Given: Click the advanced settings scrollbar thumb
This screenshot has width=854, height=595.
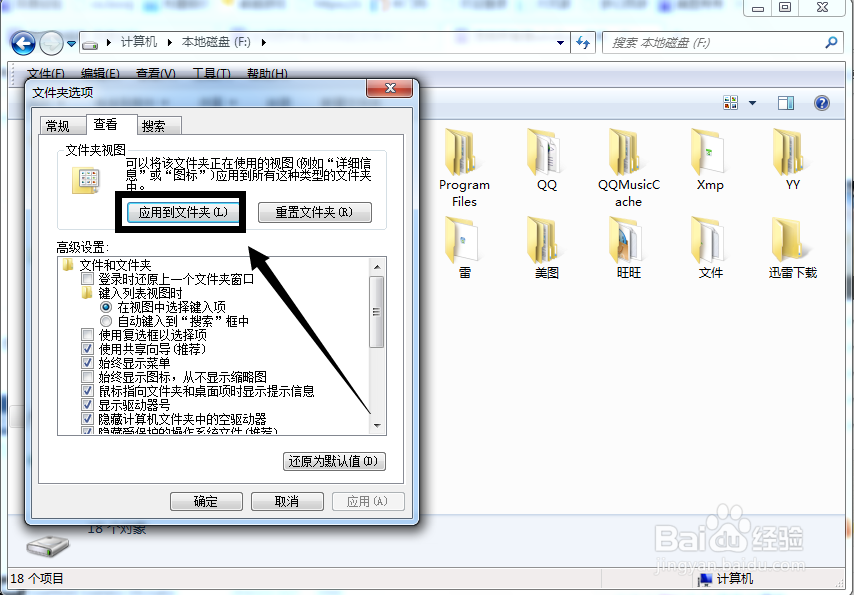Looking at the screenshot, I should [x=376, y=312].
